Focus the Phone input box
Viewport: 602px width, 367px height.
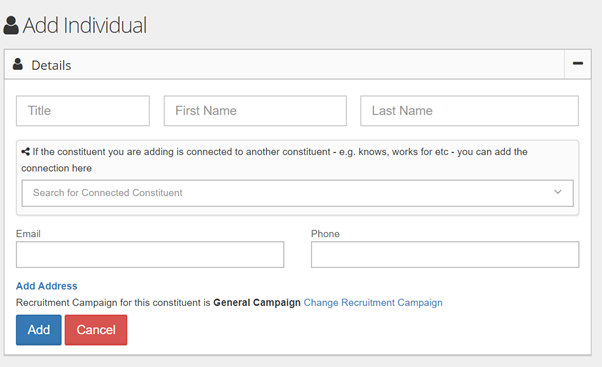pyautogui.click(x=445, y=255)
